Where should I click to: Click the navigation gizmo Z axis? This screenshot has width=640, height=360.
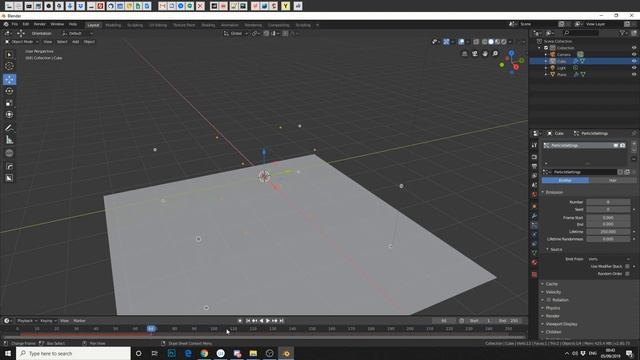pos(511,53)
